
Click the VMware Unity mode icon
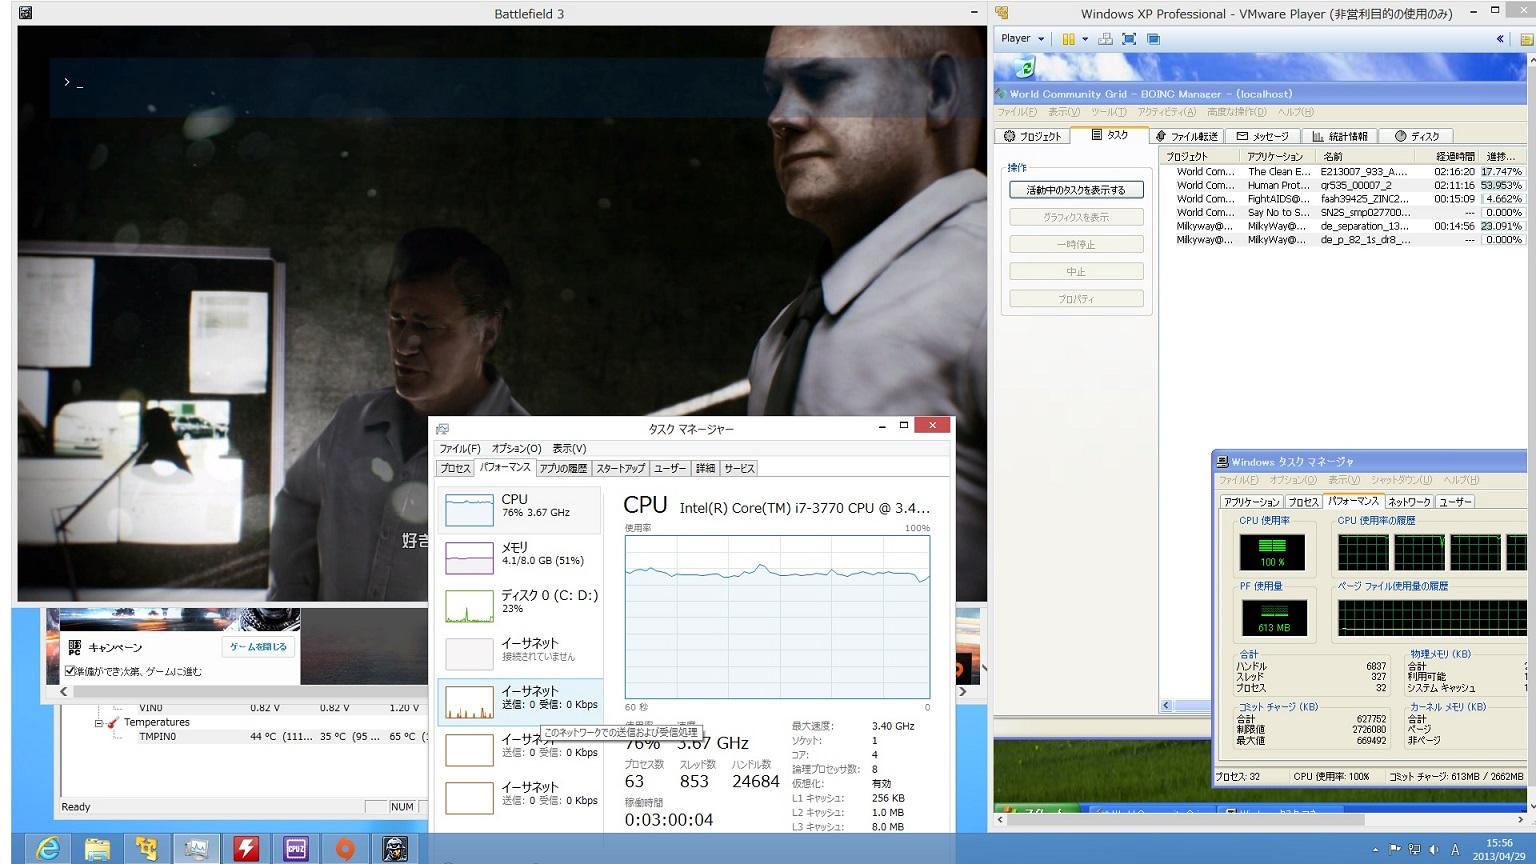click(x=1153, y=39)
